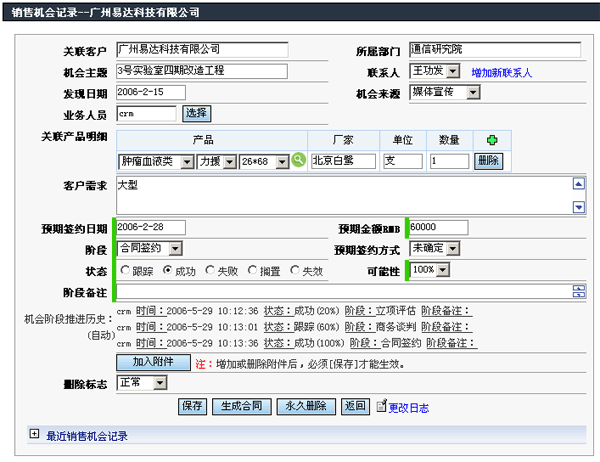Image resolution: width=600 pixels, height=462 pixels.
Task: Click the 业务人员 input field containing crm
Action: click(x=147, y=114)
